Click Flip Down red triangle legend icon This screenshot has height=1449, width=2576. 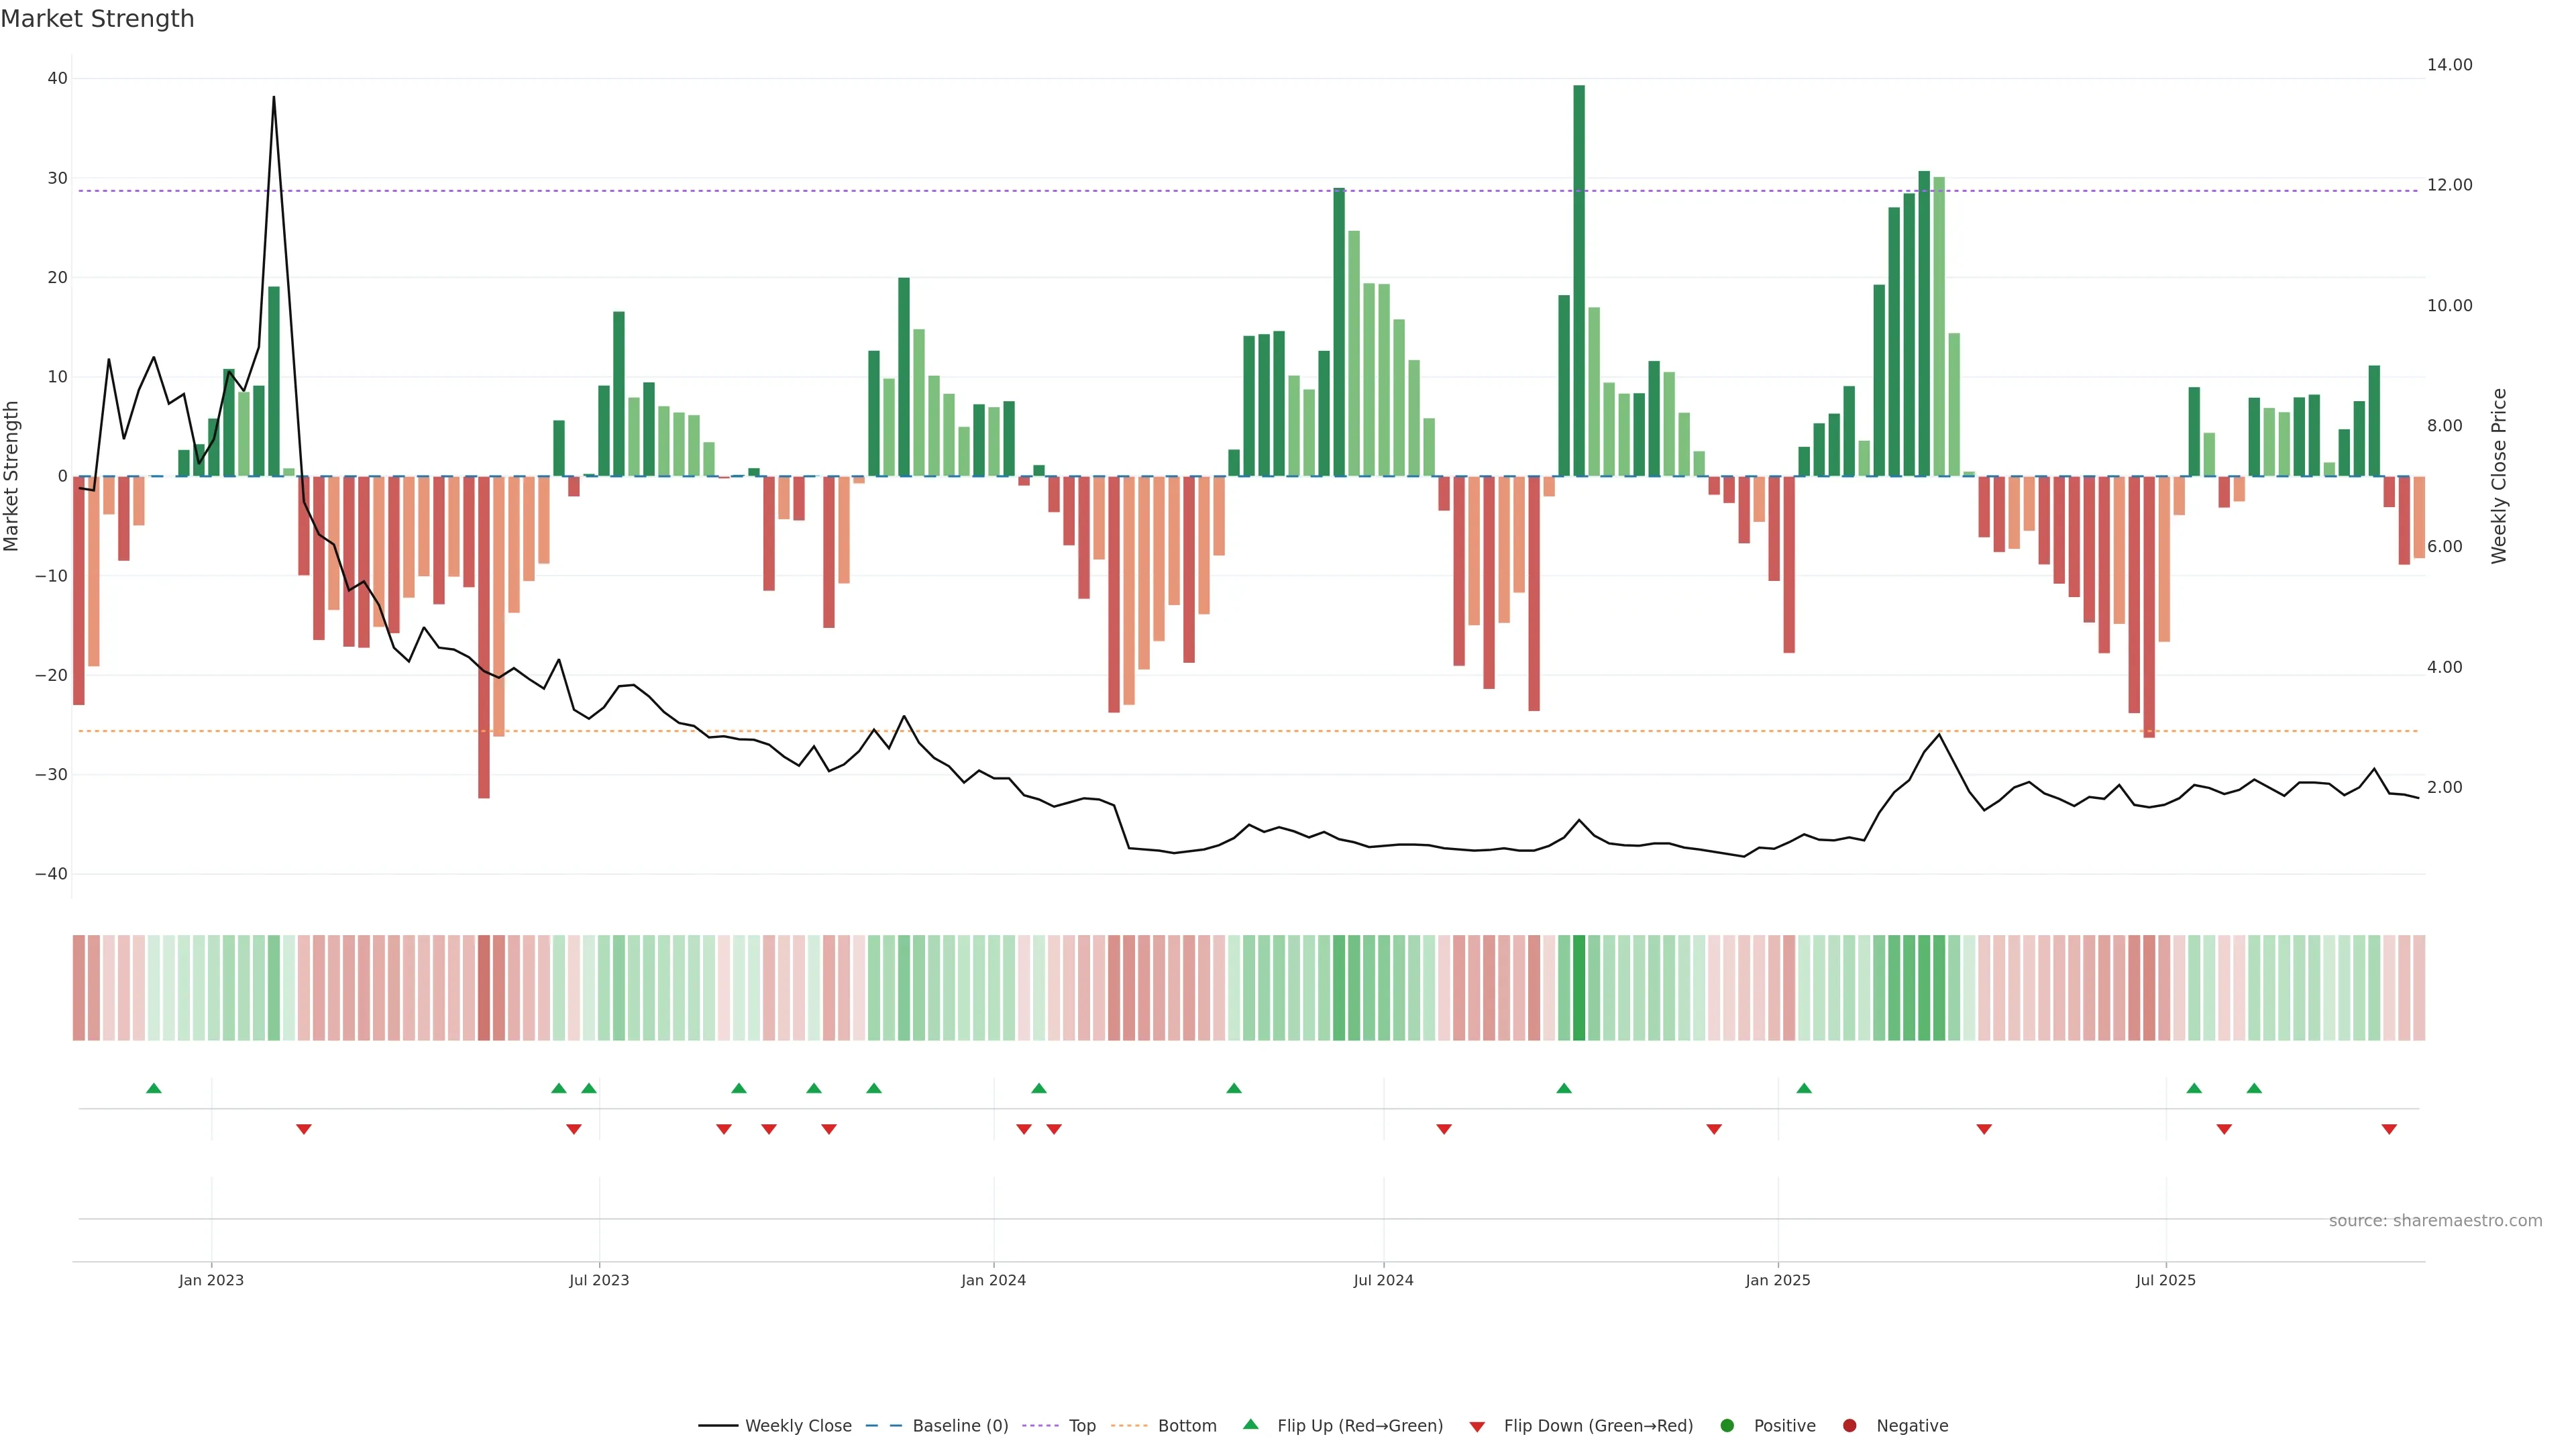pyautogui.click(x=1477, y=1426)
